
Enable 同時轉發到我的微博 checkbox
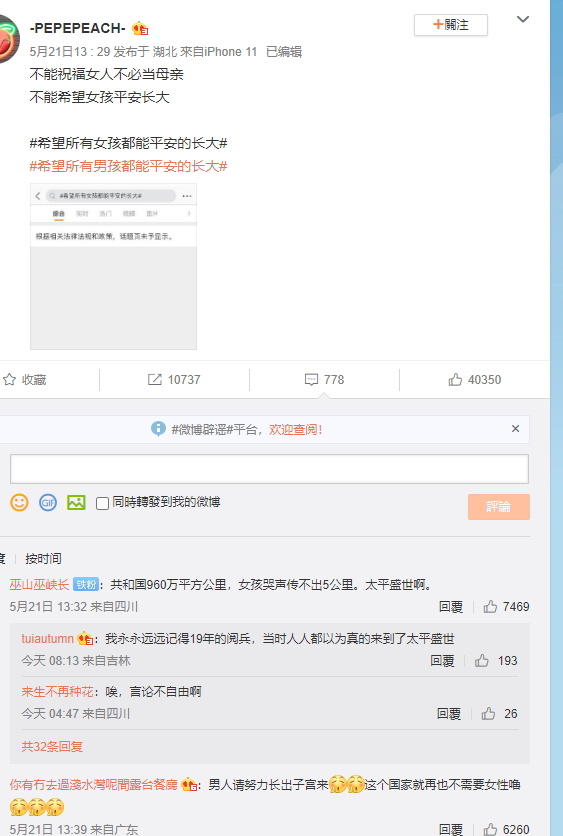point(102,503)
